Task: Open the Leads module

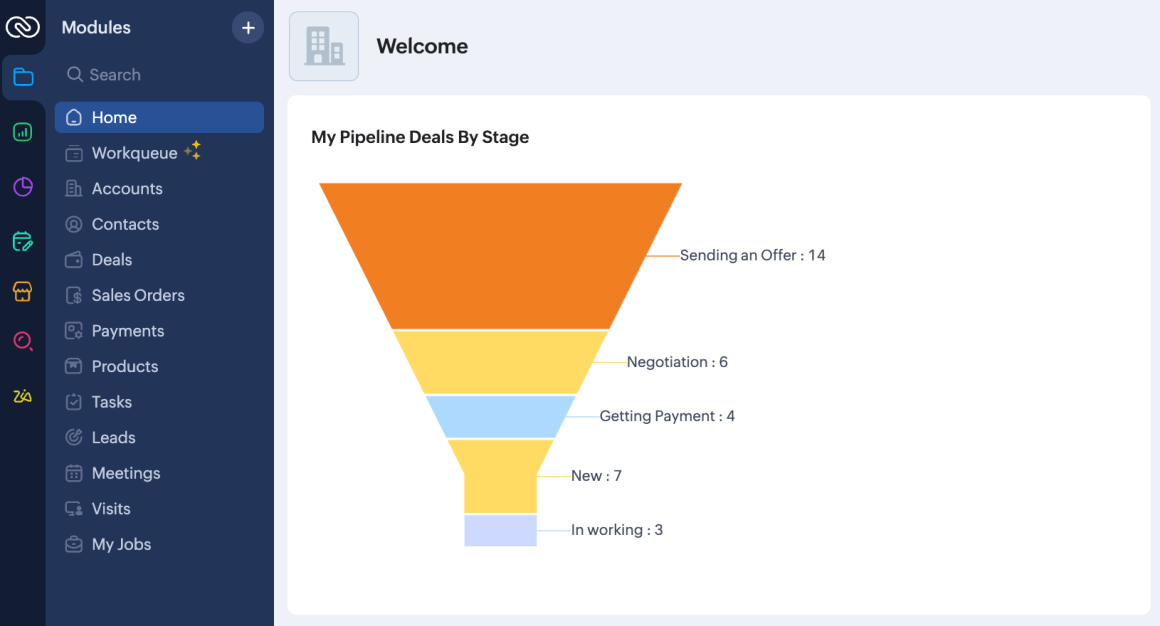Action: coord(112,437)
